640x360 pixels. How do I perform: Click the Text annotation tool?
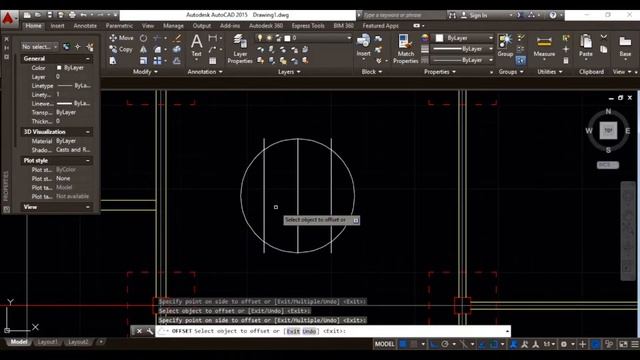coord(196,46)
